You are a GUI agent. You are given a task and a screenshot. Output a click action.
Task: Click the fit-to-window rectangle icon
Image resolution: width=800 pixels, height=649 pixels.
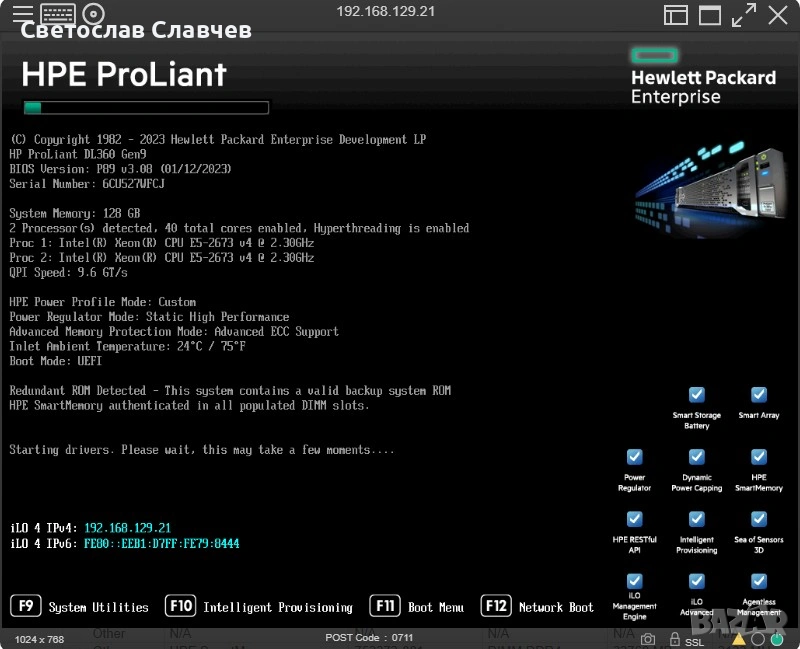pos(710,15)
